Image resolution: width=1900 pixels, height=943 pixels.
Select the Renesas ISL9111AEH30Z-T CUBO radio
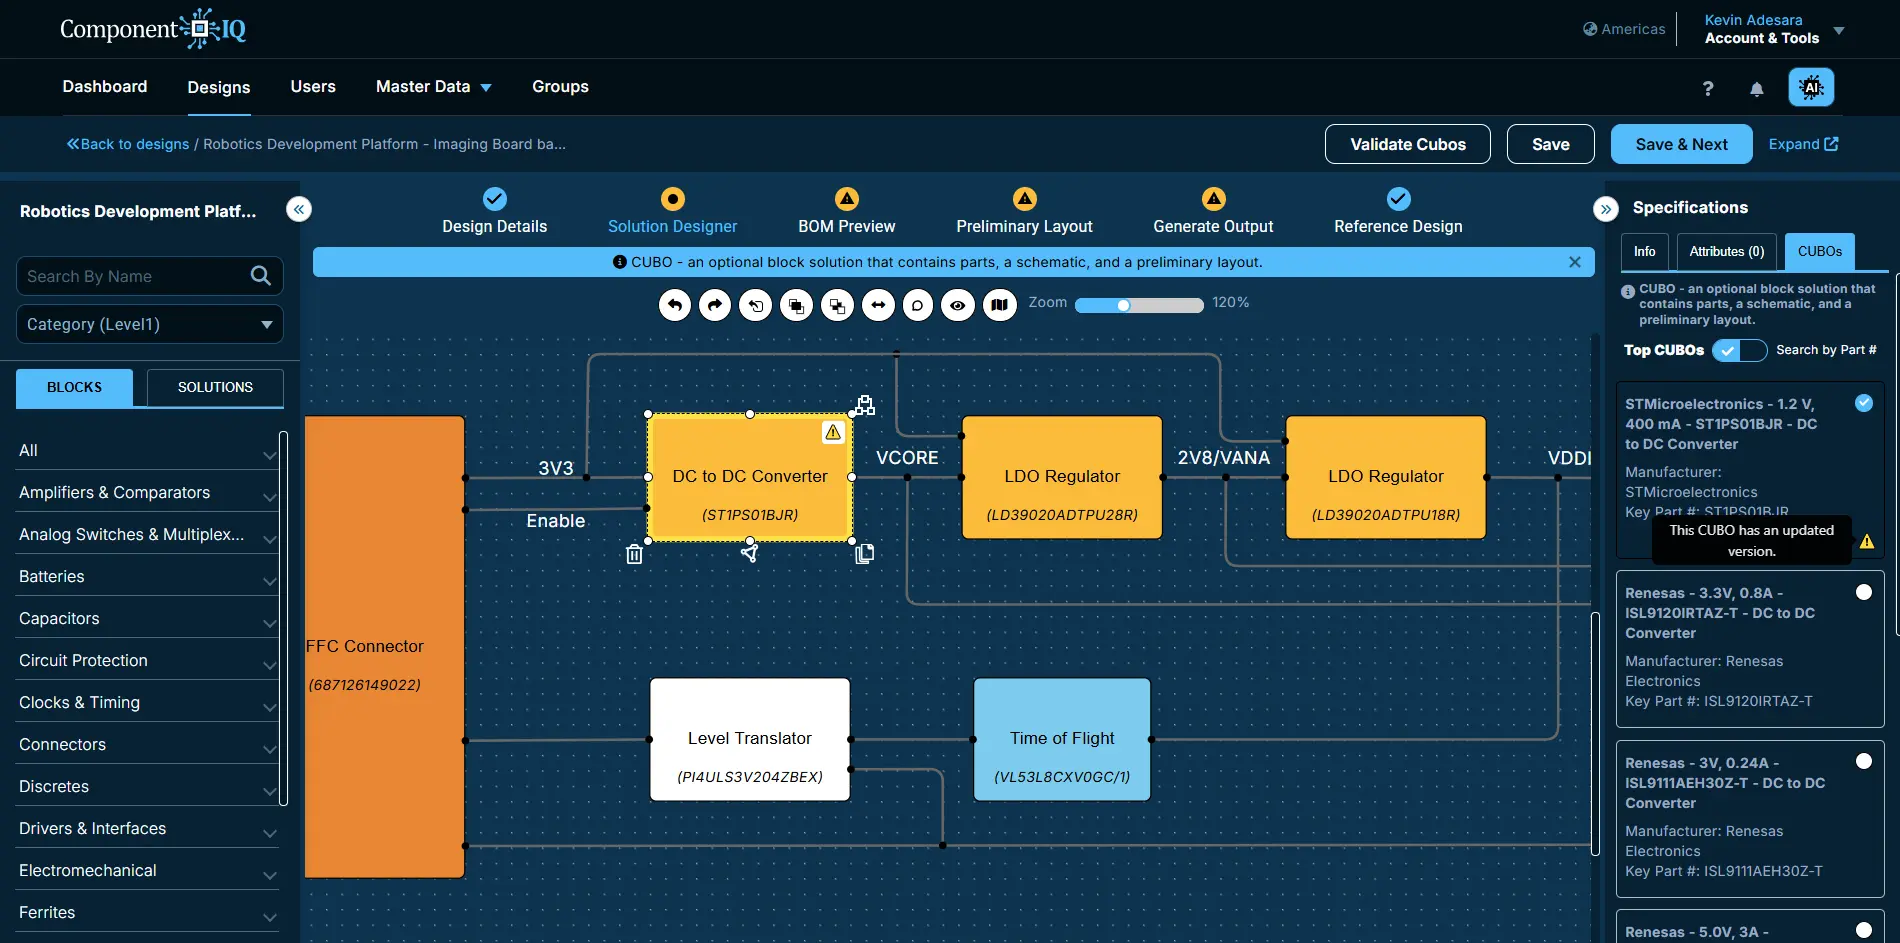[x=1864, y=761]
